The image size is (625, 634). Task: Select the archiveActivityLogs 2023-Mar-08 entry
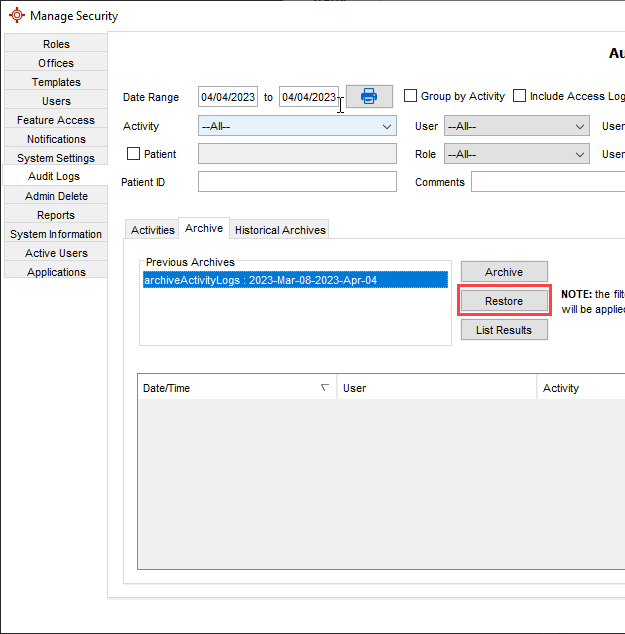(x=260, y=281)
